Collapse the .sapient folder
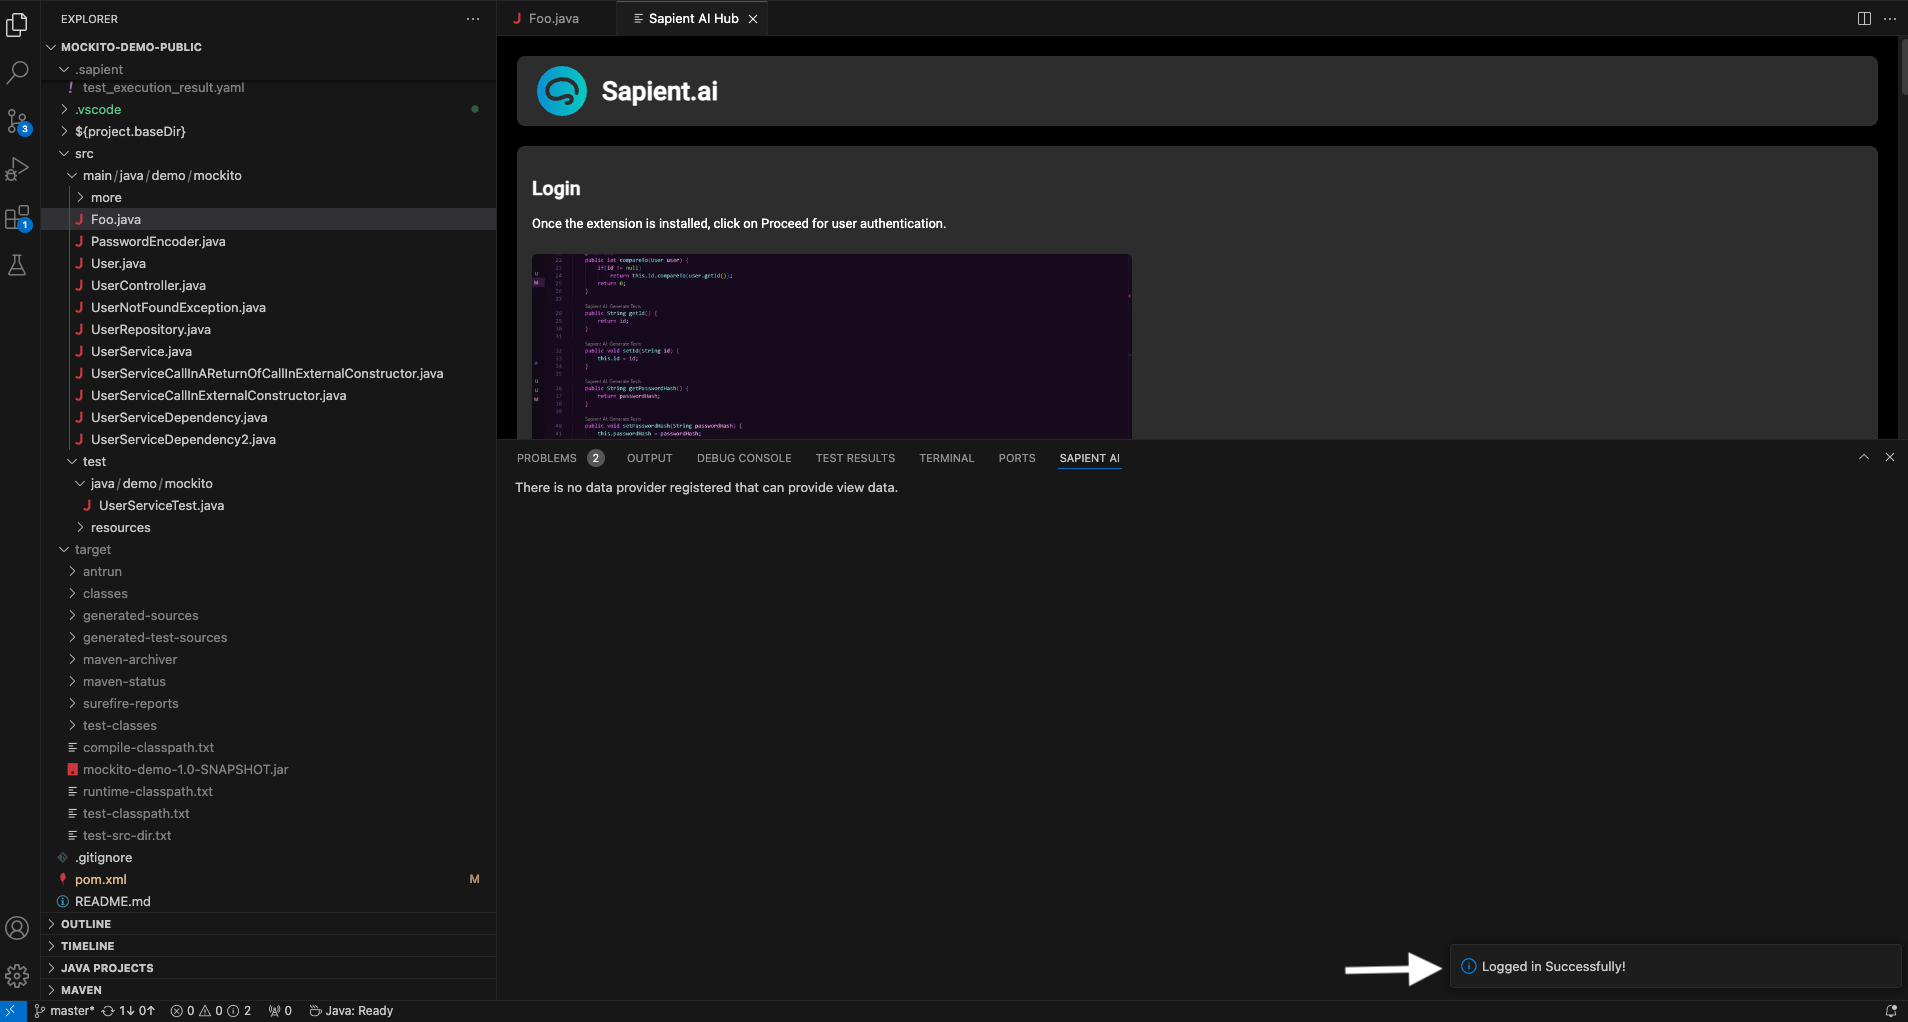 click(x=268, y=69)
